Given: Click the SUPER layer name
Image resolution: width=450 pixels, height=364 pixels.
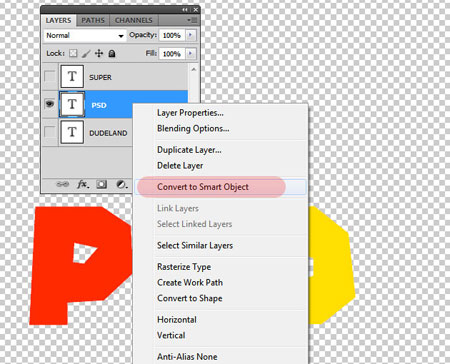Looking at the screenshot, I should tap(100, 77).
